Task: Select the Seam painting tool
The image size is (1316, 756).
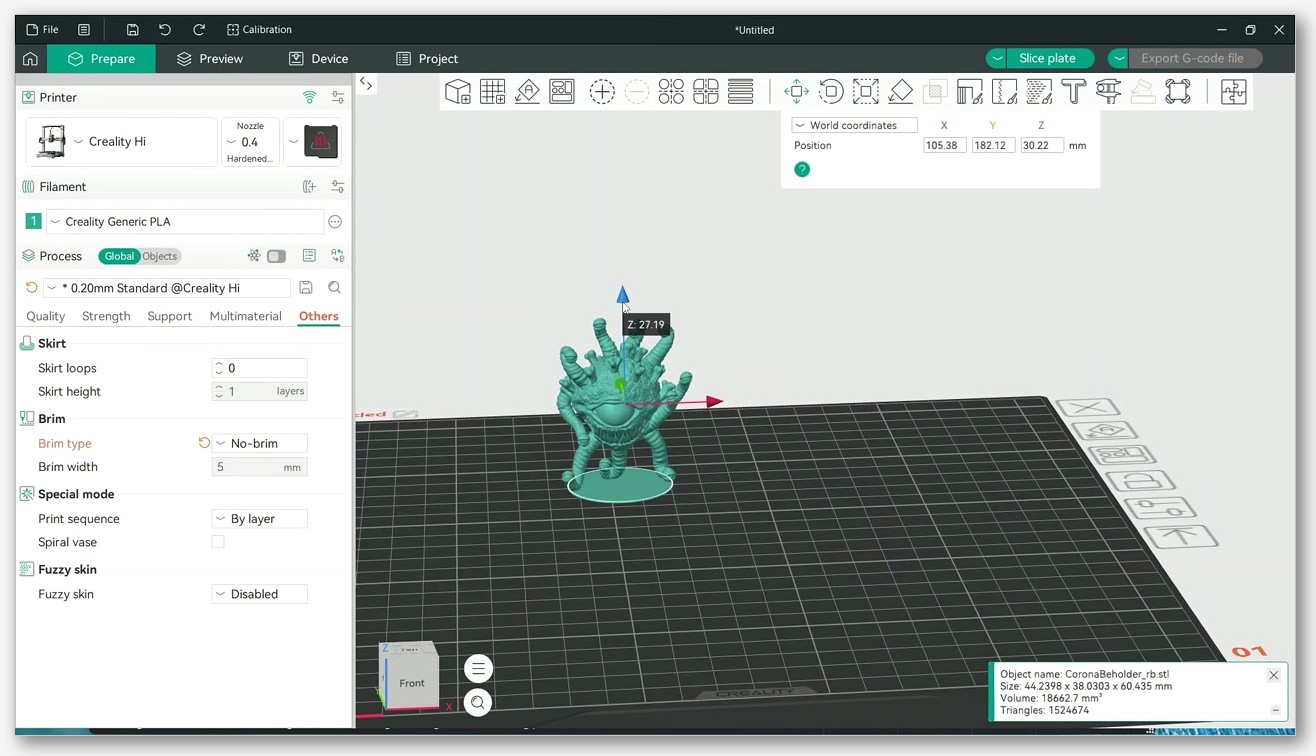Action: pos(1004,92)
